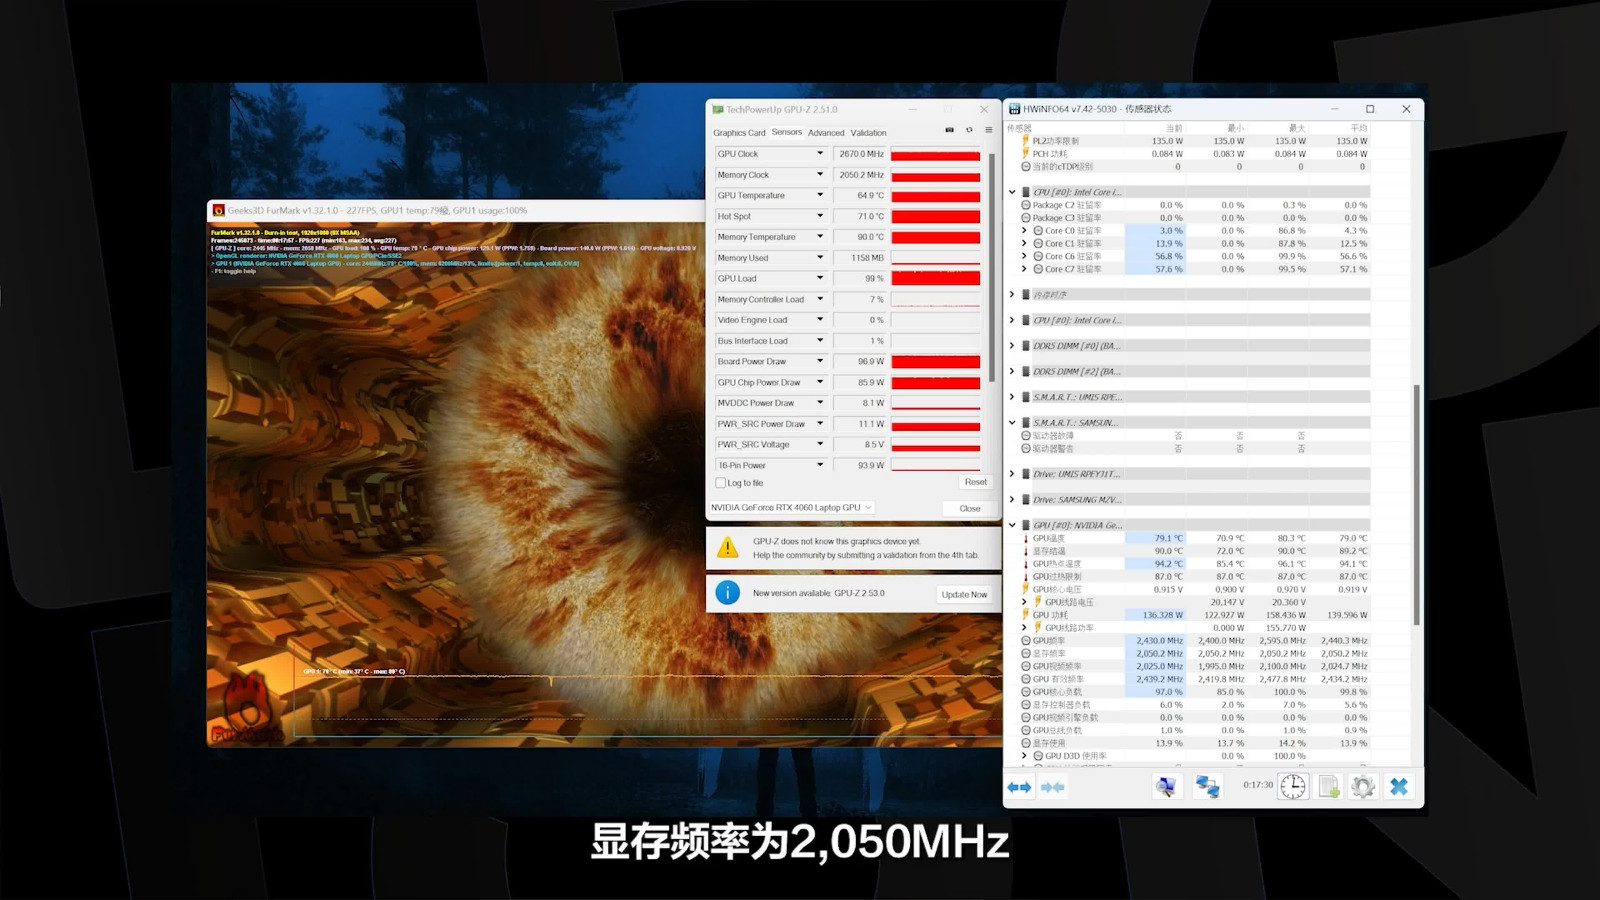1600x900 pixels.
Task: Open the Memory Clock sensor dropdown arrow
Action: (820, 175)
